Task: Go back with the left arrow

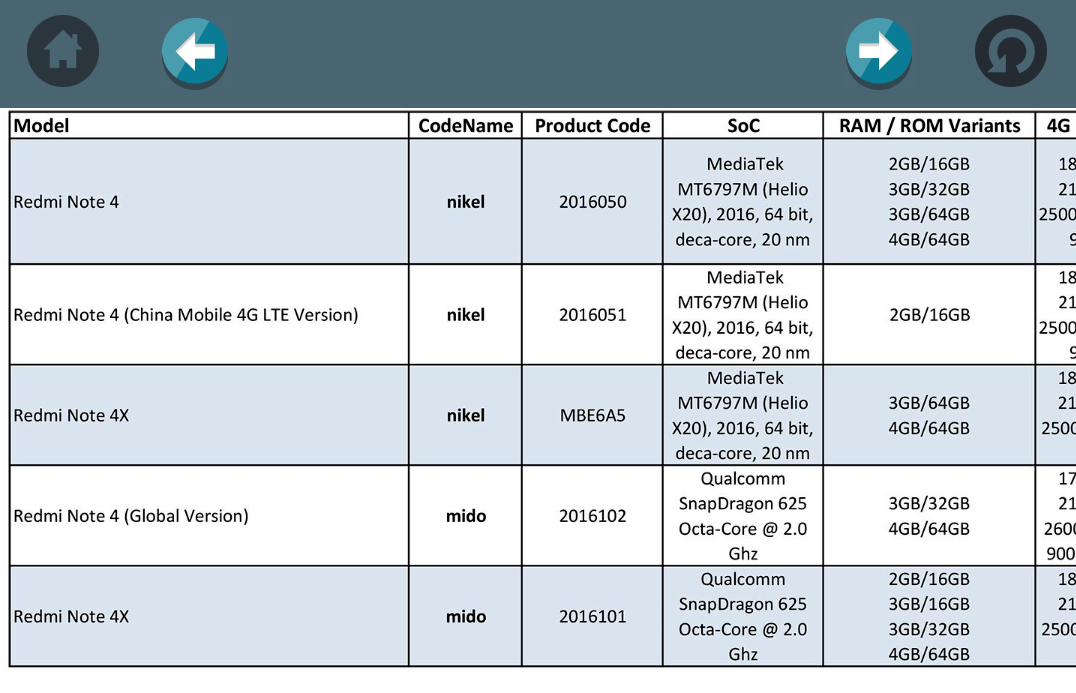Action: (x=195, y=51)
